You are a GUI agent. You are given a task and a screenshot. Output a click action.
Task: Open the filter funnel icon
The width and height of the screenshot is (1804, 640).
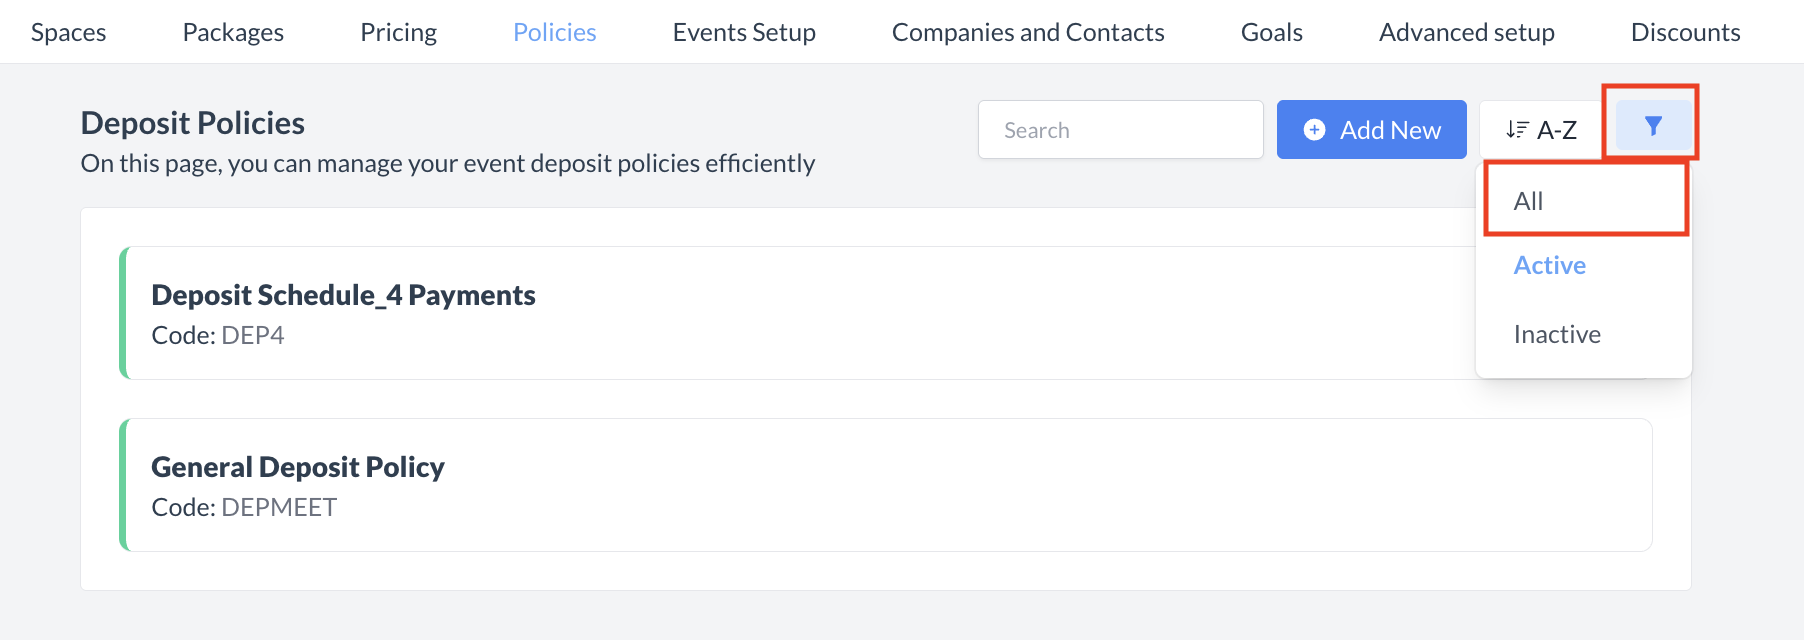pos(1653,126)
